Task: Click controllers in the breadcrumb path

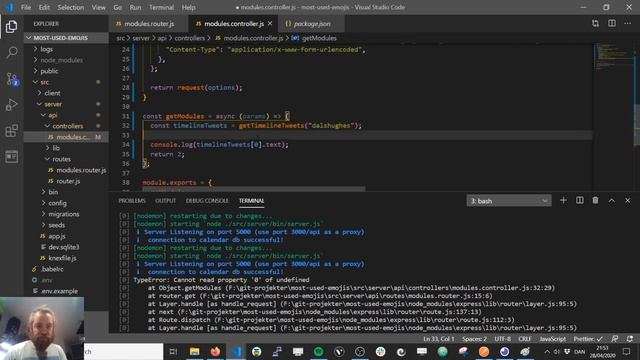Action: click(x=189, y=38)
